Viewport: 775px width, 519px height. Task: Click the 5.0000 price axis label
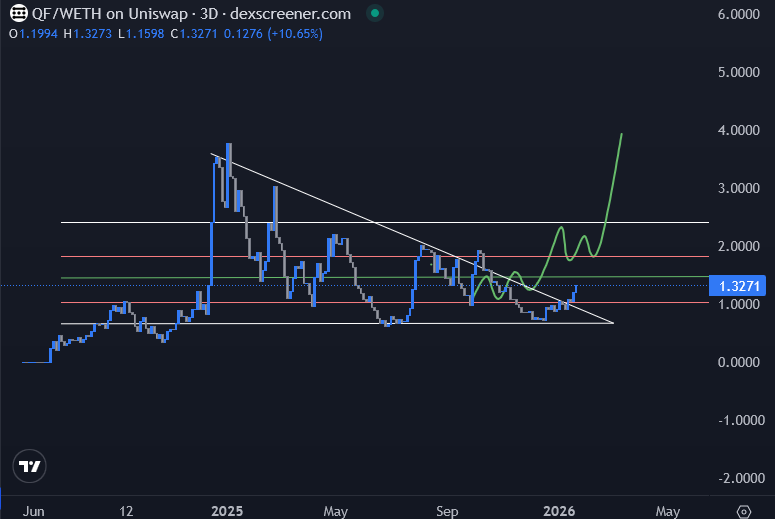738,72
